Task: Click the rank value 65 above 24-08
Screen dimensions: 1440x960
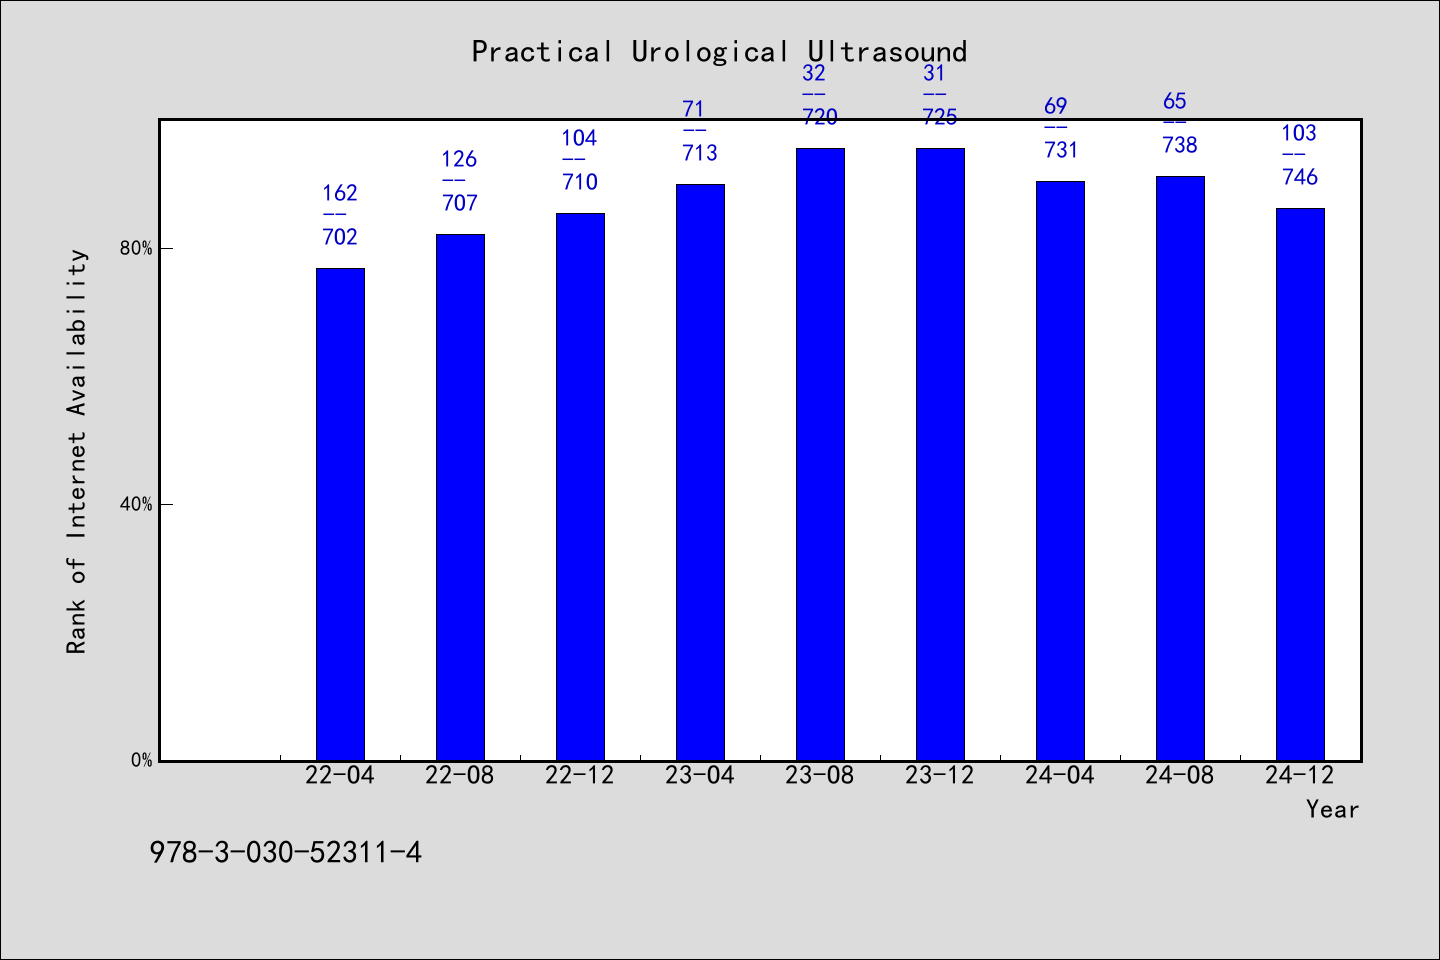Action: tap(1175, 101)
